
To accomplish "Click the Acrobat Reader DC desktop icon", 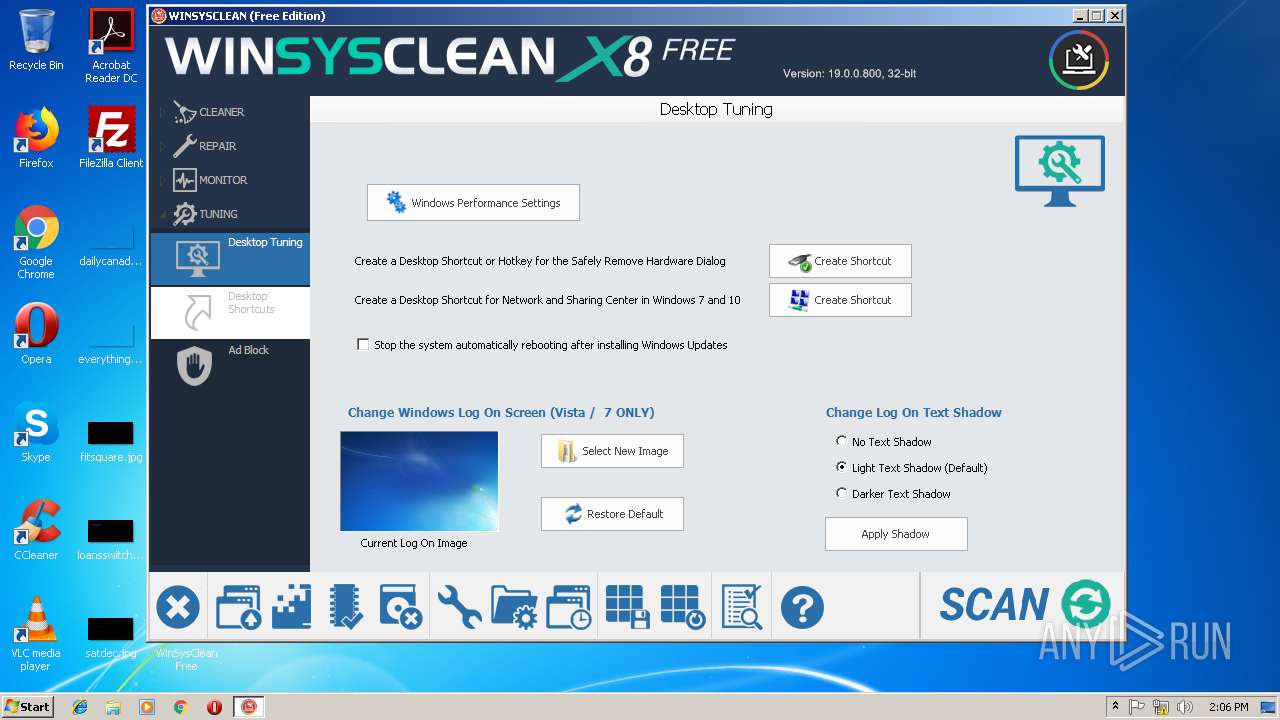I will (111, 46).
